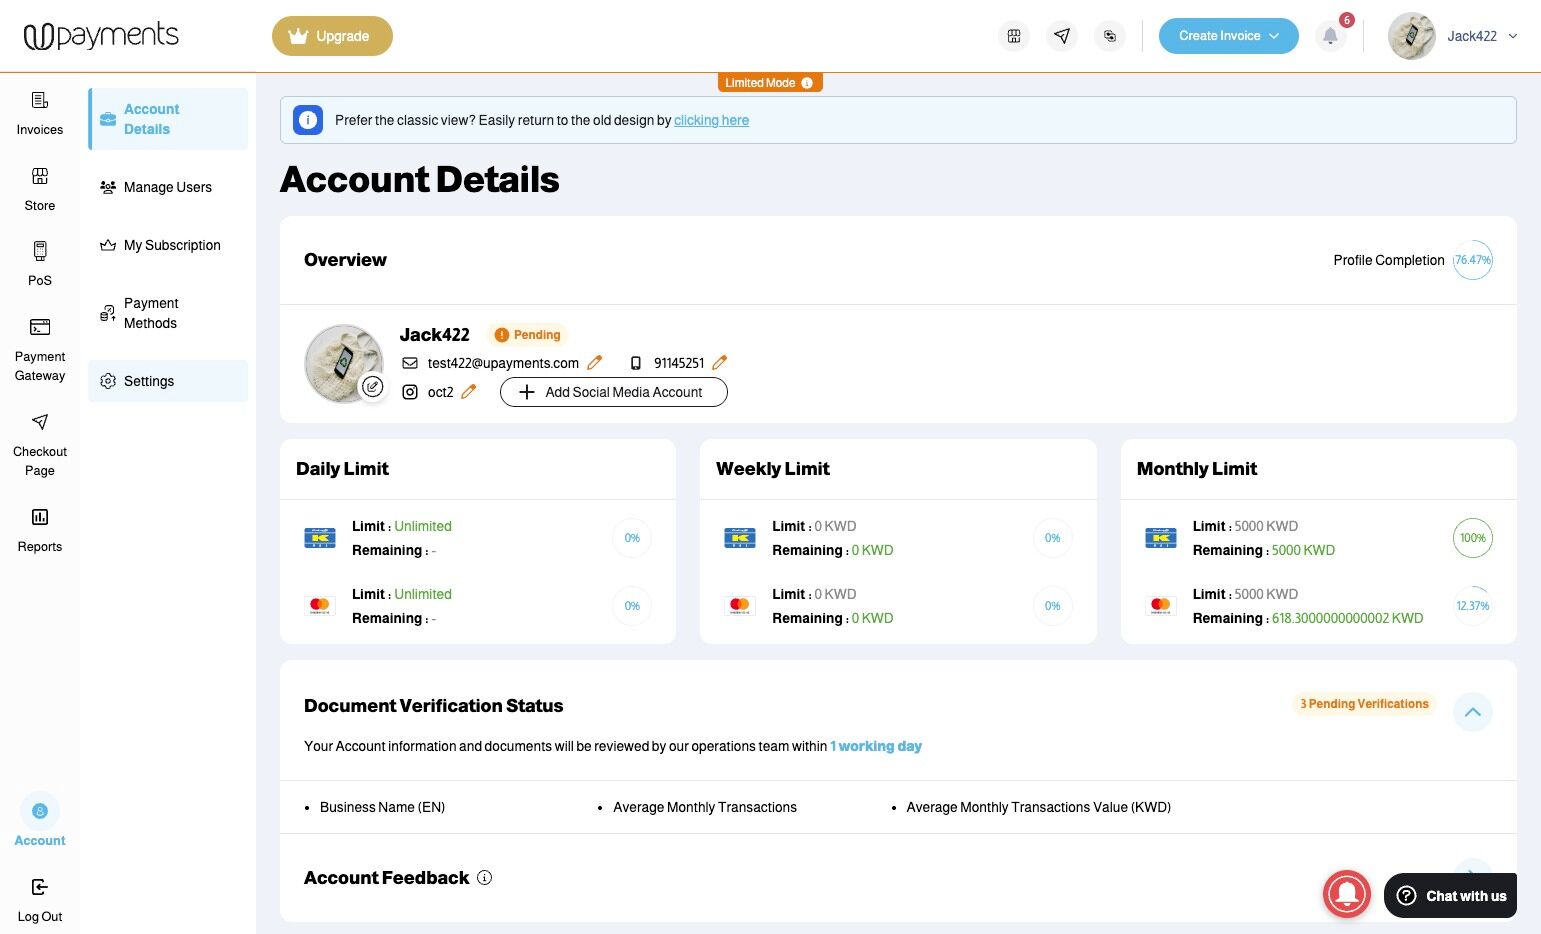The height and width of the screenshot is (934, 1541).
Task: Click the Instagram icon beside oct2
Action: 410,392
